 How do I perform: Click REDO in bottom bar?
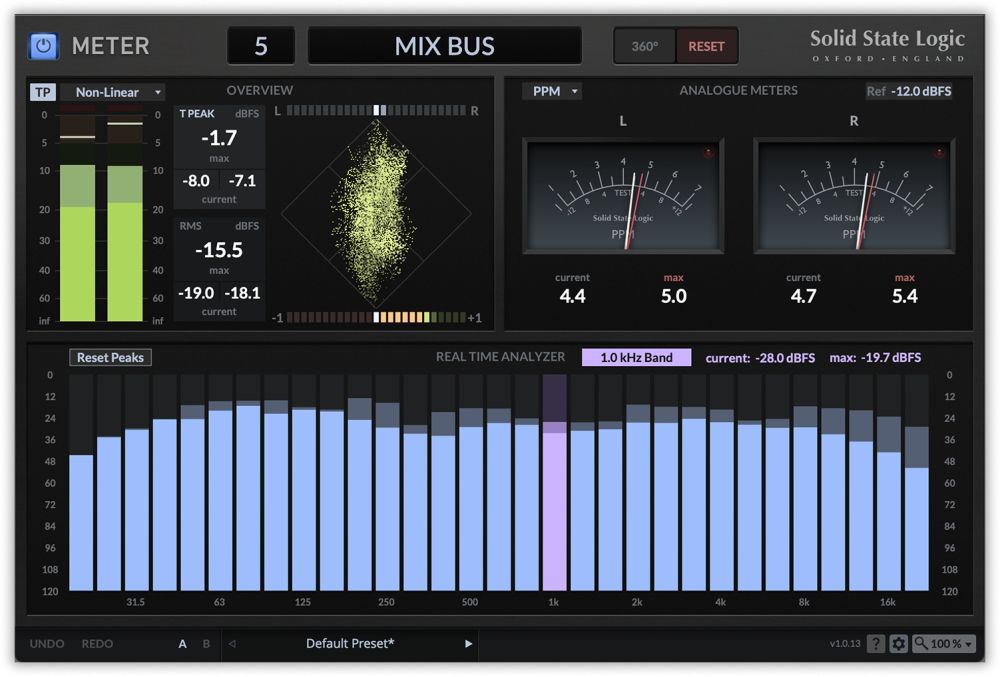97,644
